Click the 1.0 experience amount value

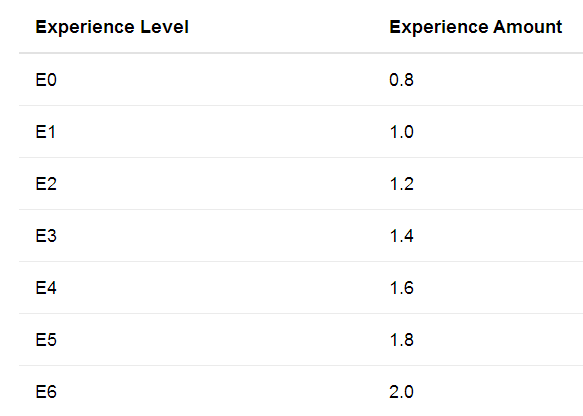pyautogui.click(x=401, y=132)
